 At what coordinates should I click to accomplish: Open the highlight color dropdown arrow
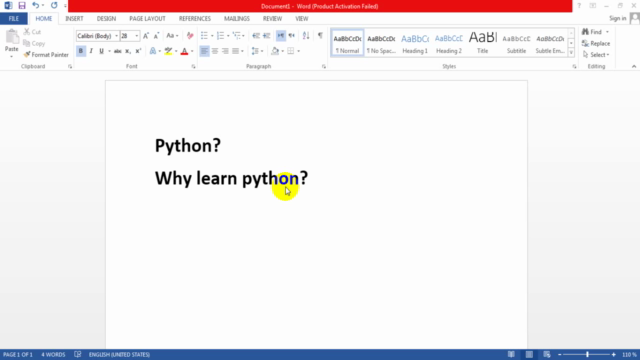click(x=176, y=51)
